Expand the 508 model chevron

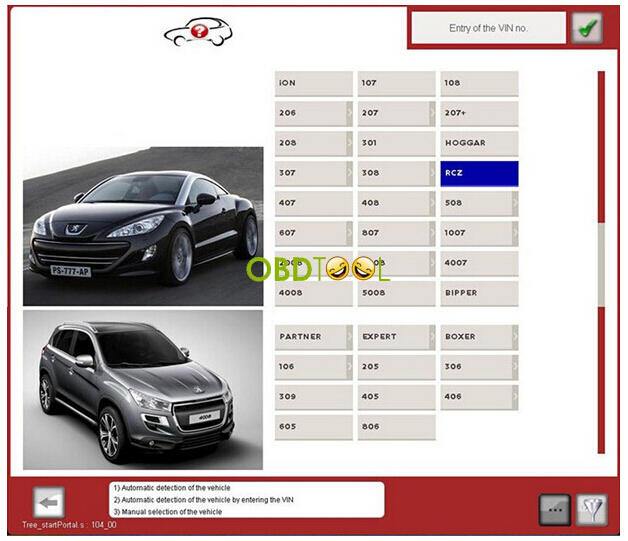click(515, 203)
